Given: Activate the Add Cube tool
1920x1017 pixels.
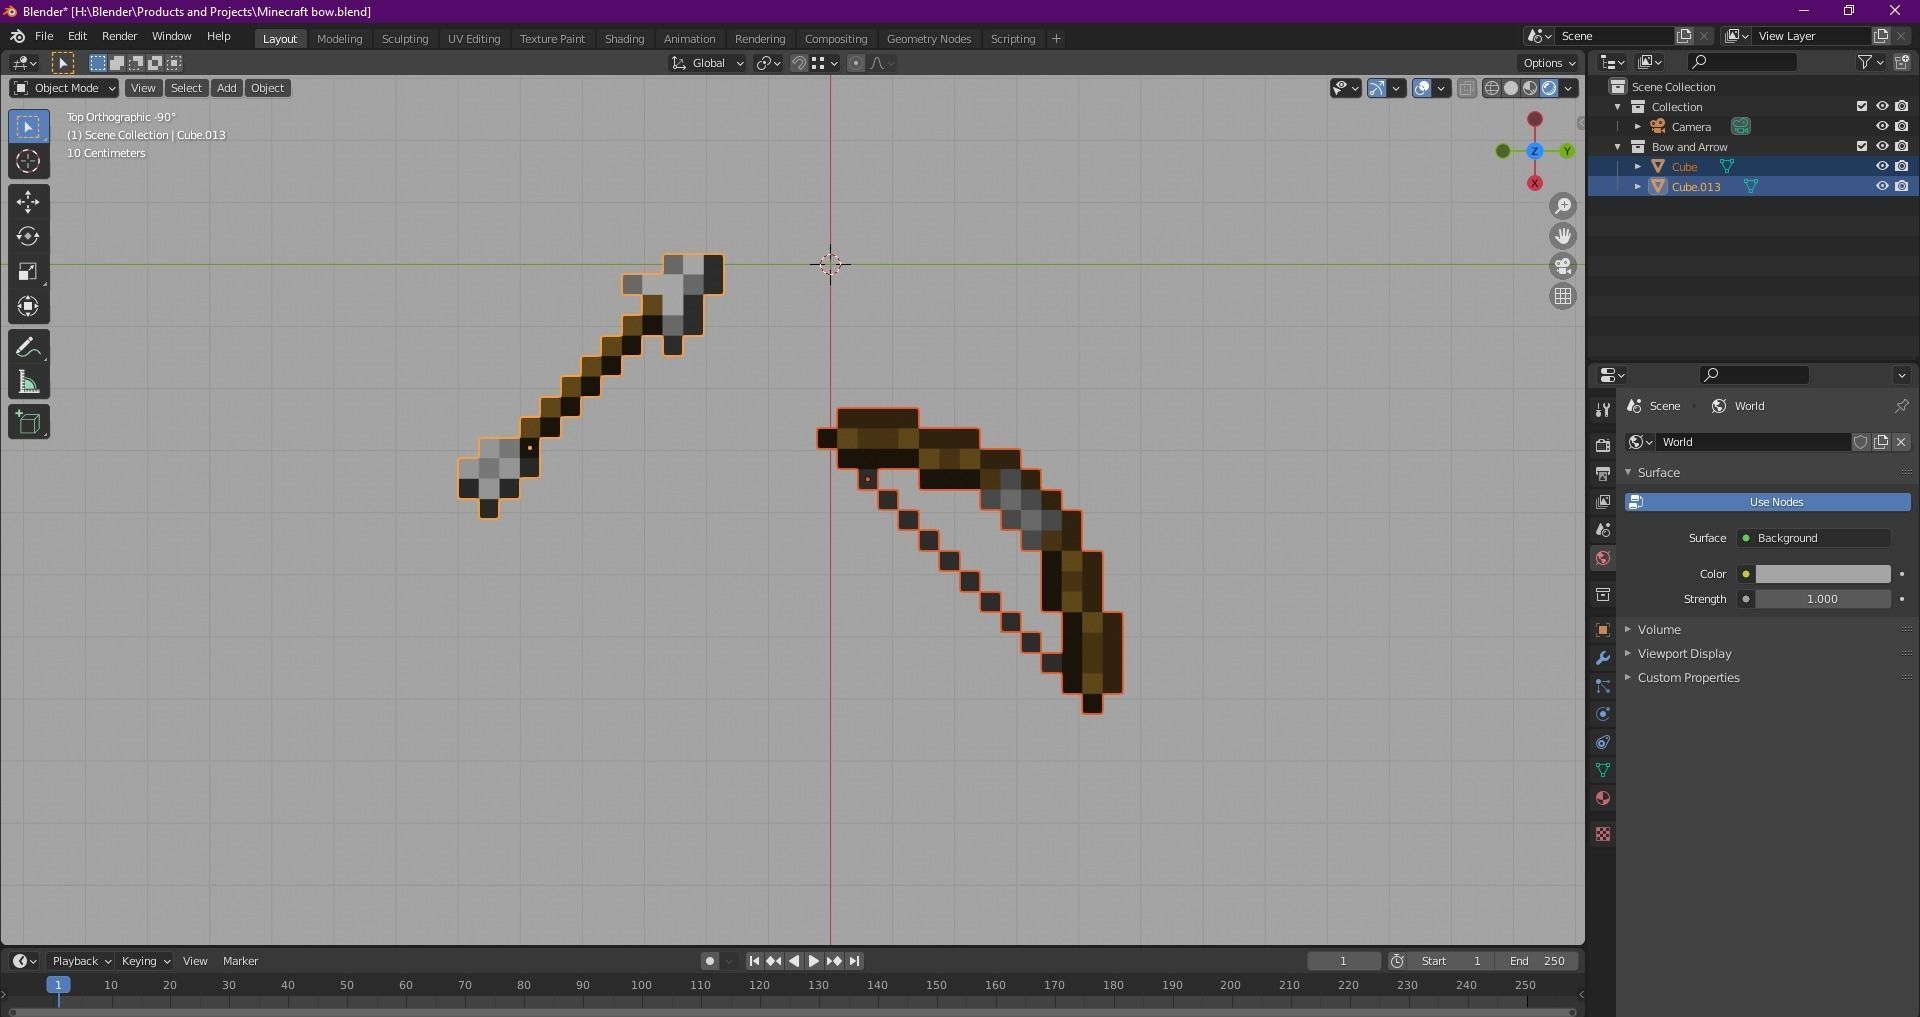Looking at the screenshot, I should click(x=27, y=421).
